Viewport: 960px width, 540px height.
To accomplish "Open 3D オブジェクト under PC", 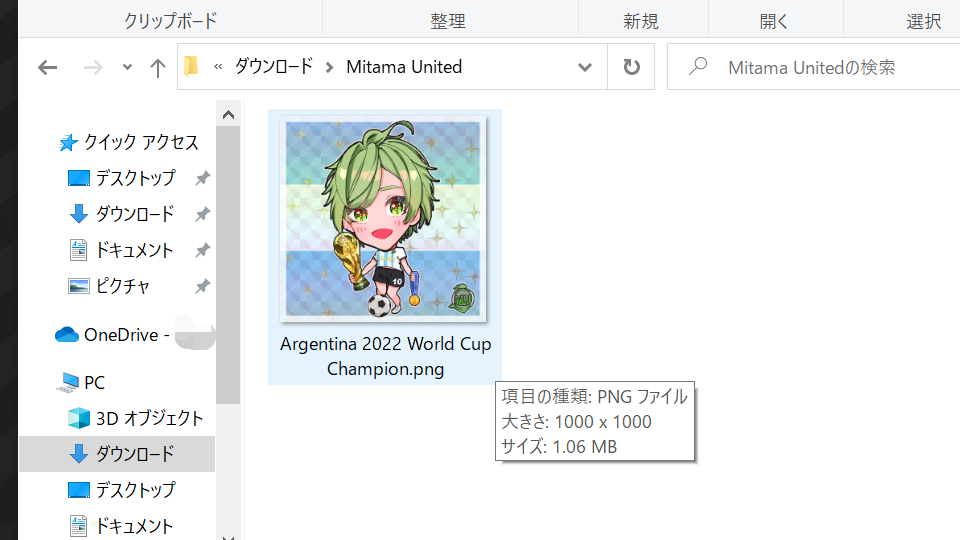I will click(x=149, y=419).
